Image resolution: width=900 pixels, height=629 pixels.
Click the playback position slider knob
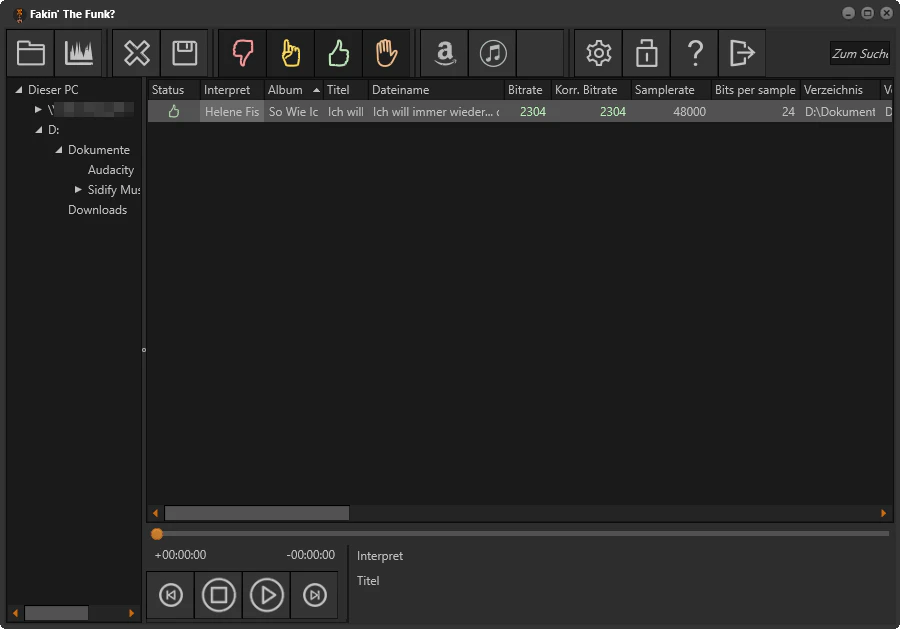[x=157, y=534]
